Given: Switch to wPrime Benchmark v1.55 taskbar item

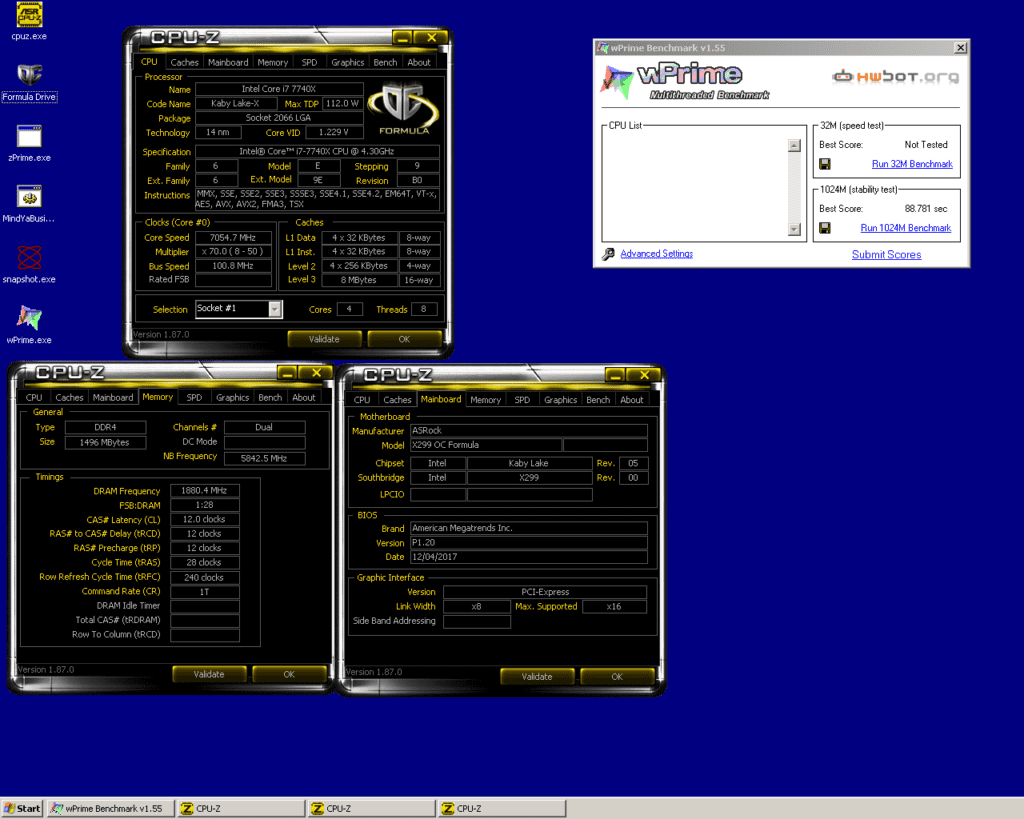Looking at the screenshot, I should pos(110,809).
